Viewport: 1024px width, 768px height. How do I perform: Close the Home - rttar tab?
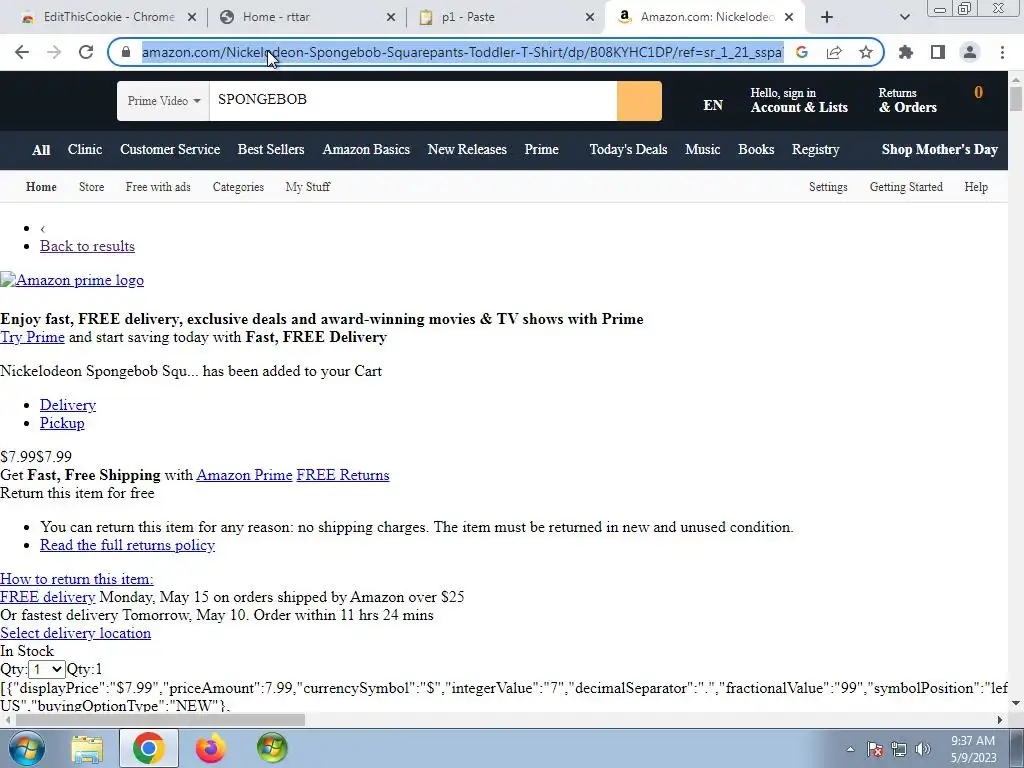[391, 17]
